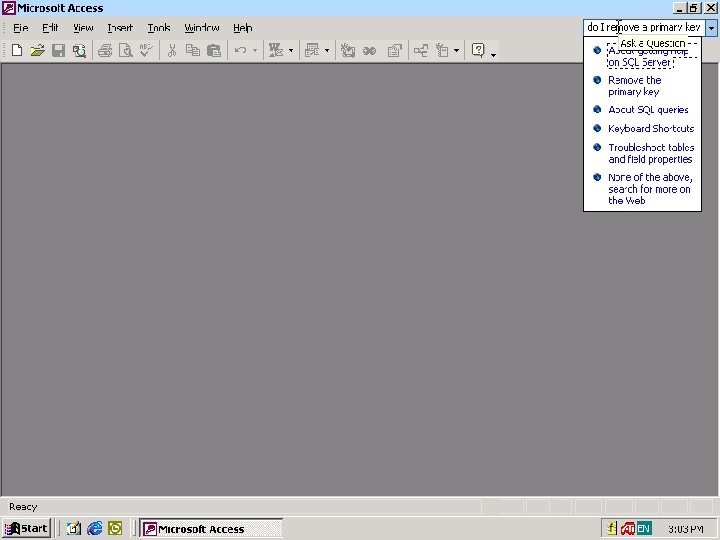Image resolution: width=720 pixels, height=540 pixels.
Task: Expand the Analyze dropdown arrow
Action: (x=327, y=51)
